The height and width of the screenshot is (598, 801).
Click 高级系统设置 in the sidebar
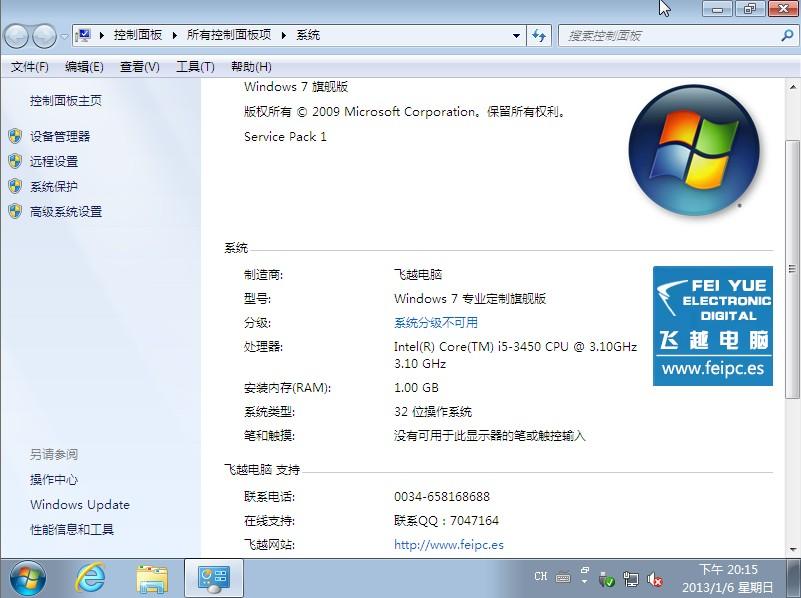(x=66, y=212)
